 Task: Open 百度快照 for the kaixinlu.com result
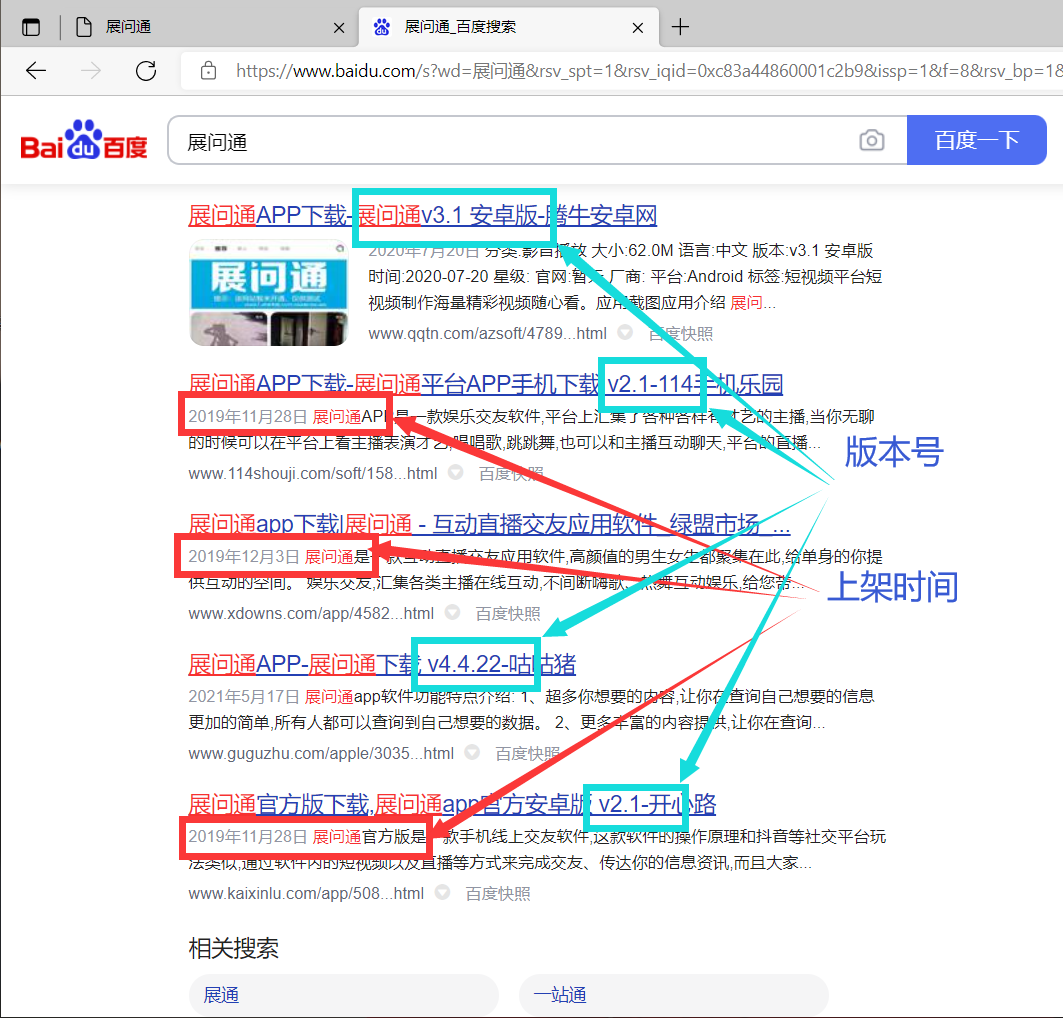498,893
